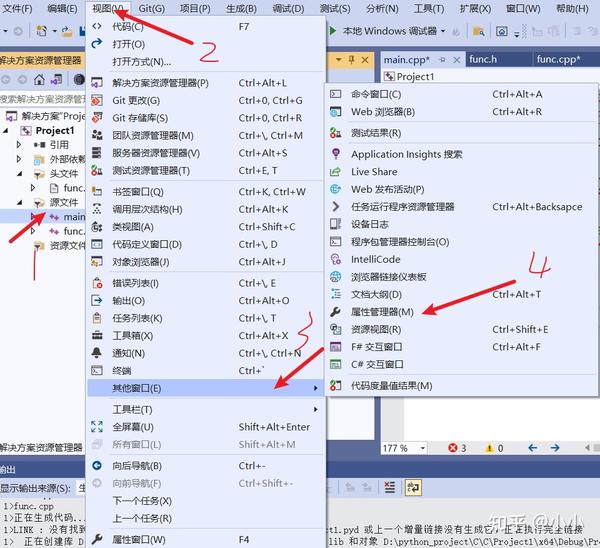The width and height of the screenshot is (600, 548).
Task: Click the navigate-forward blue arrow in editor status
Action: tap(555, 447)
